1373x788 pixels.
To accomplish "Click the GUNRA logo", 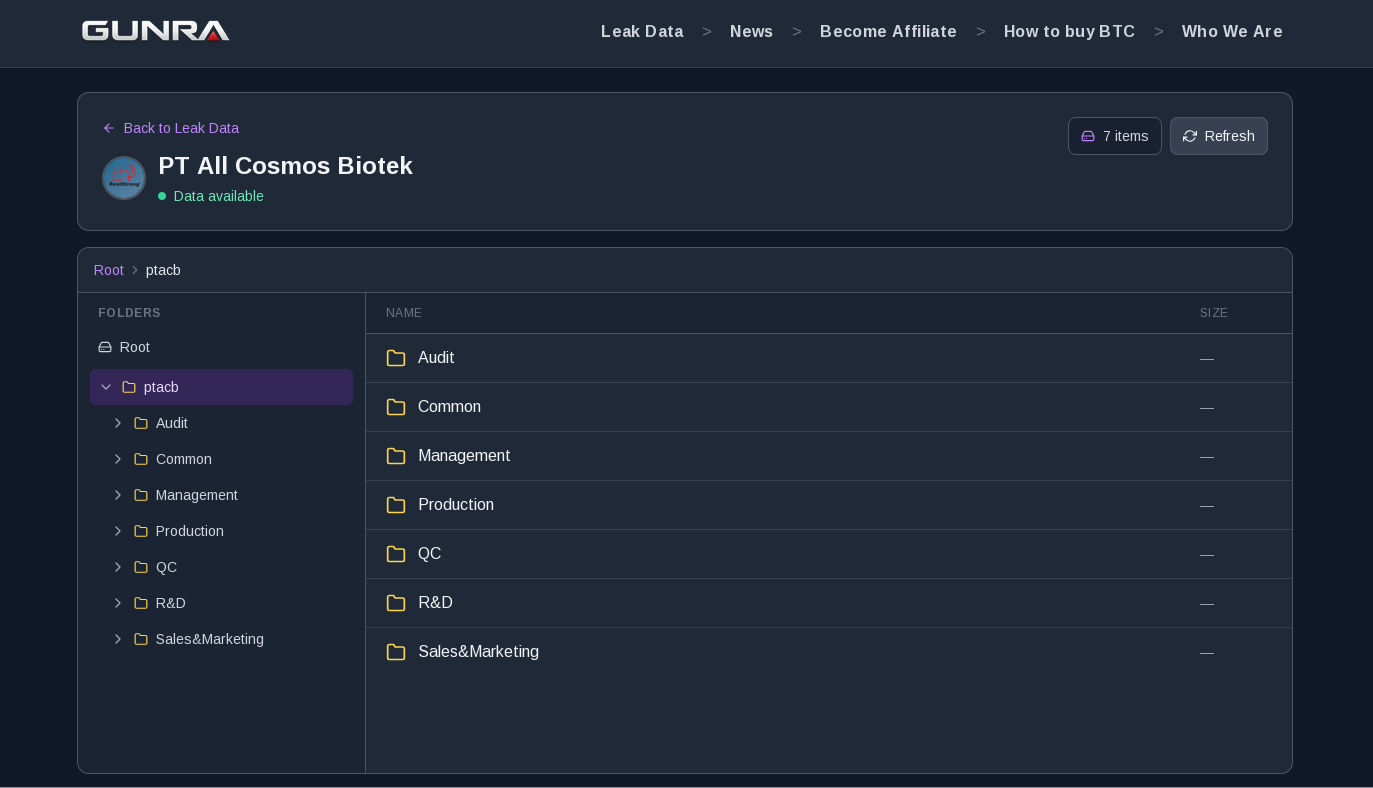I will tap(156, 31).
